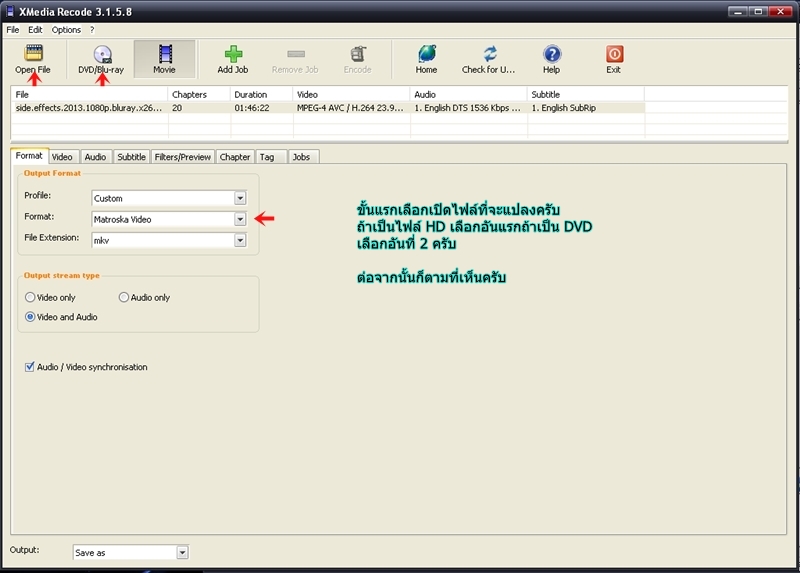Click the English SubRip subtitle cell
Screen dimensions: 800x573
[586, 108]
